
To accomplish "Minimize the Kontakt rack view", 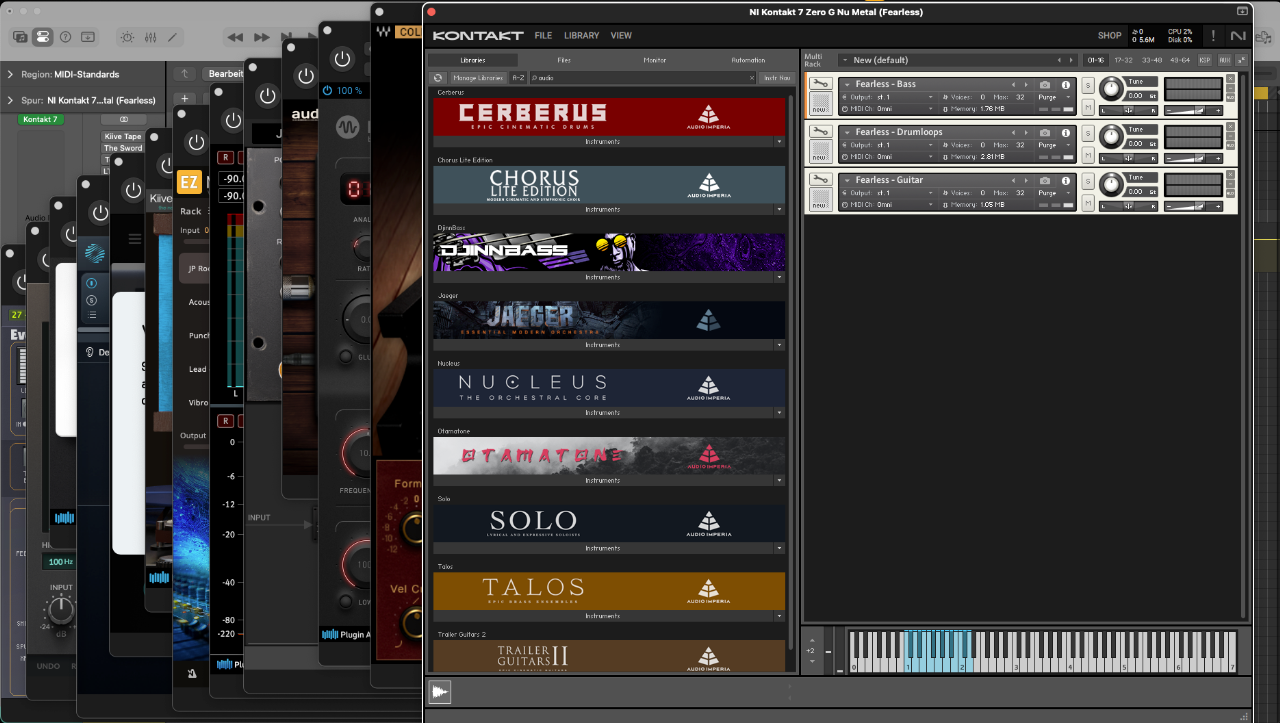I will [x=1241, y=60].
